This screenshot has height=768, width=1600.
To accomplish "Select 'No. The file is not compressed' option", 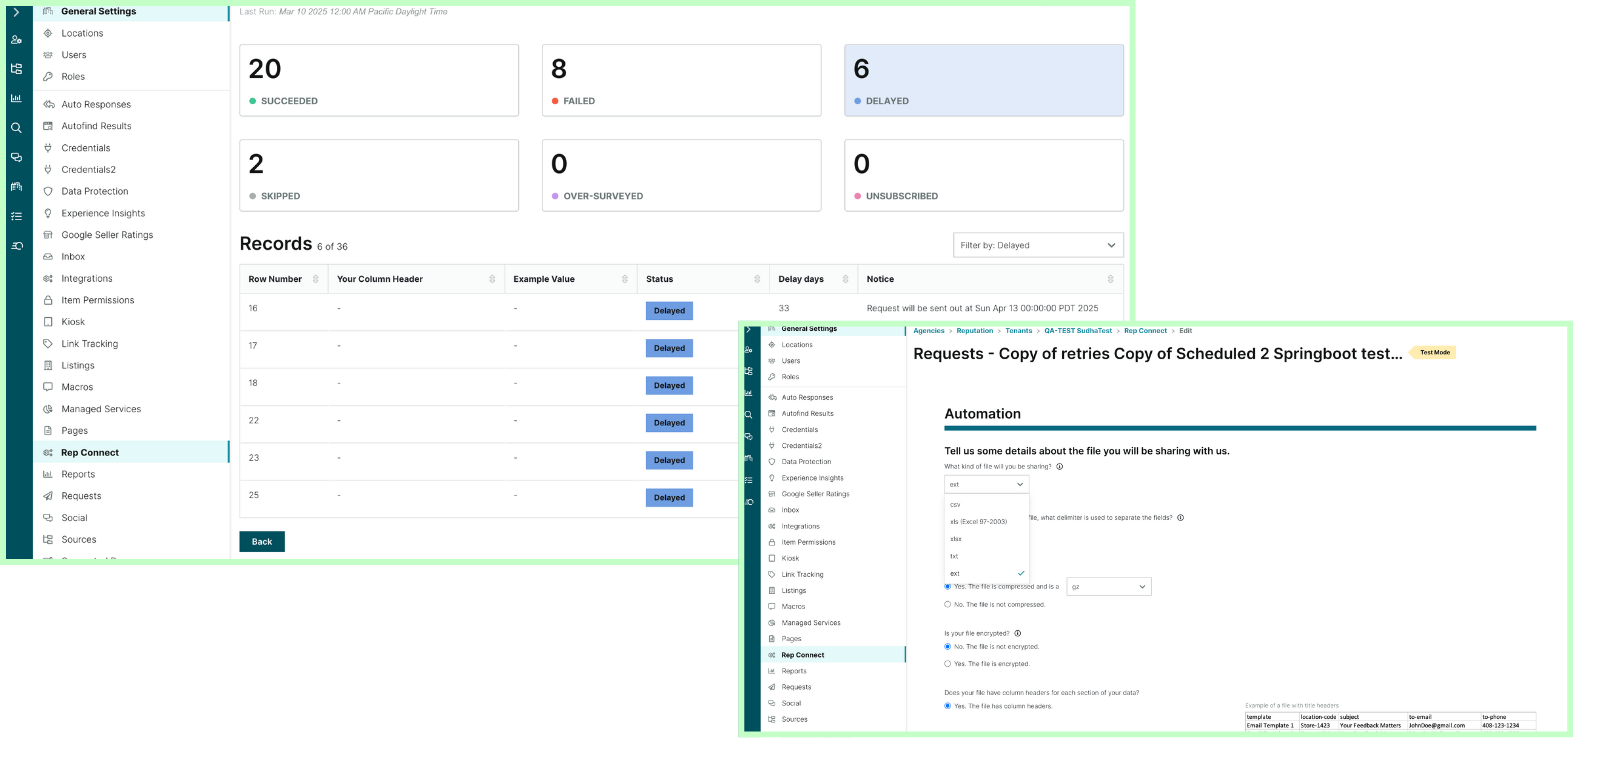I will click(948, 604).
